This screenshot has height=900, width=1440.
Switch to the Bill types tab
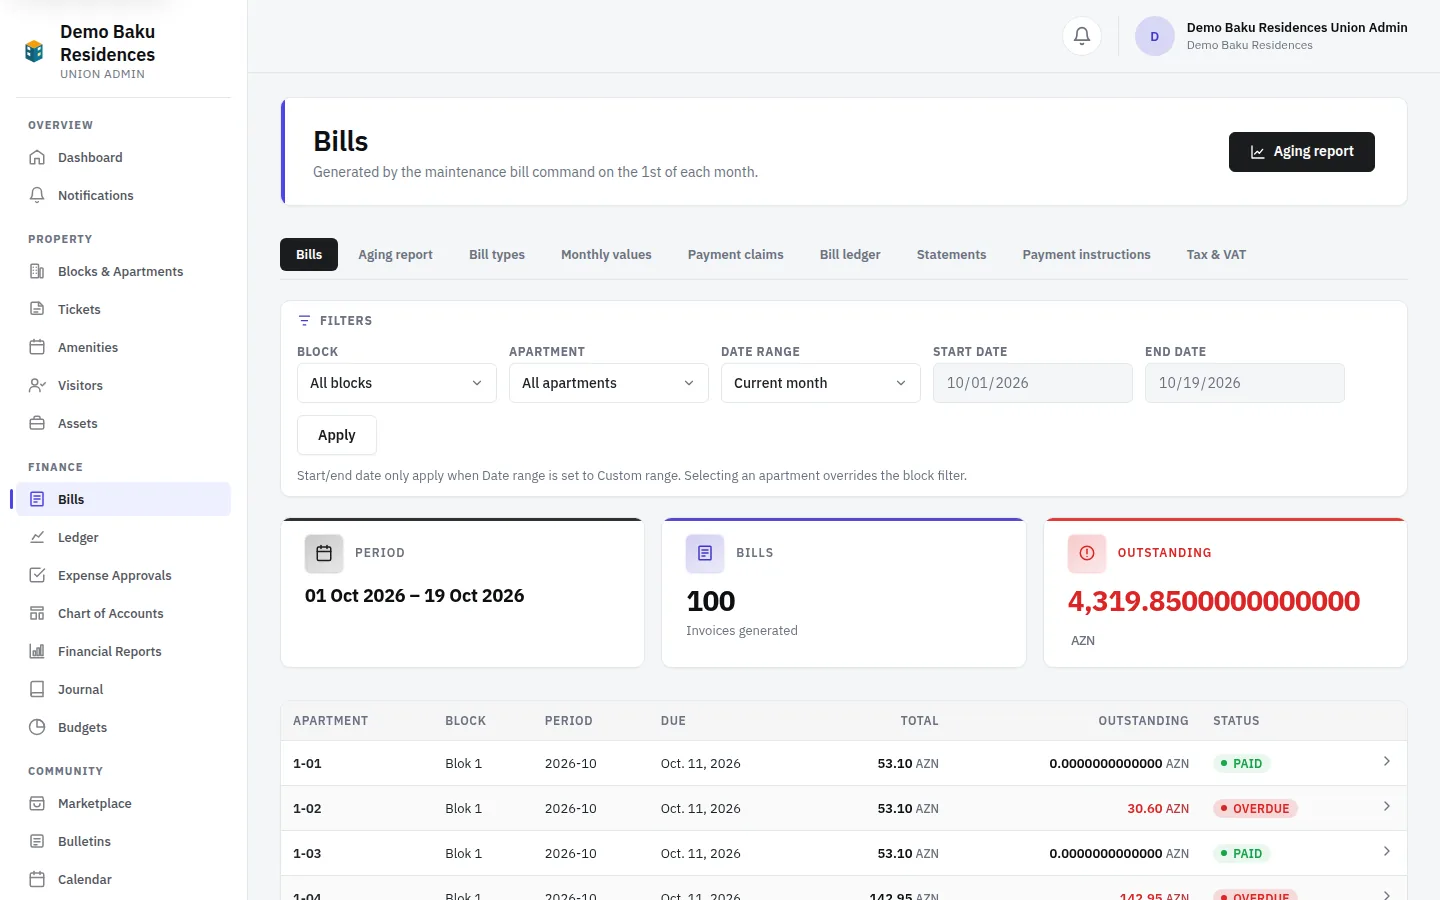tap(497, 254)
